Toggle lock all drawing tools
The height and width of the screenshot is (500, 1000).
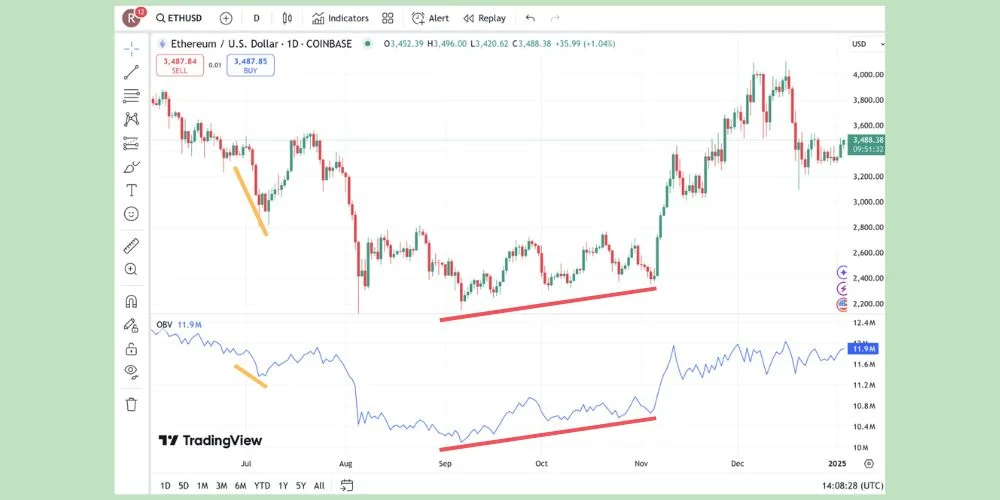pos(131,348)
